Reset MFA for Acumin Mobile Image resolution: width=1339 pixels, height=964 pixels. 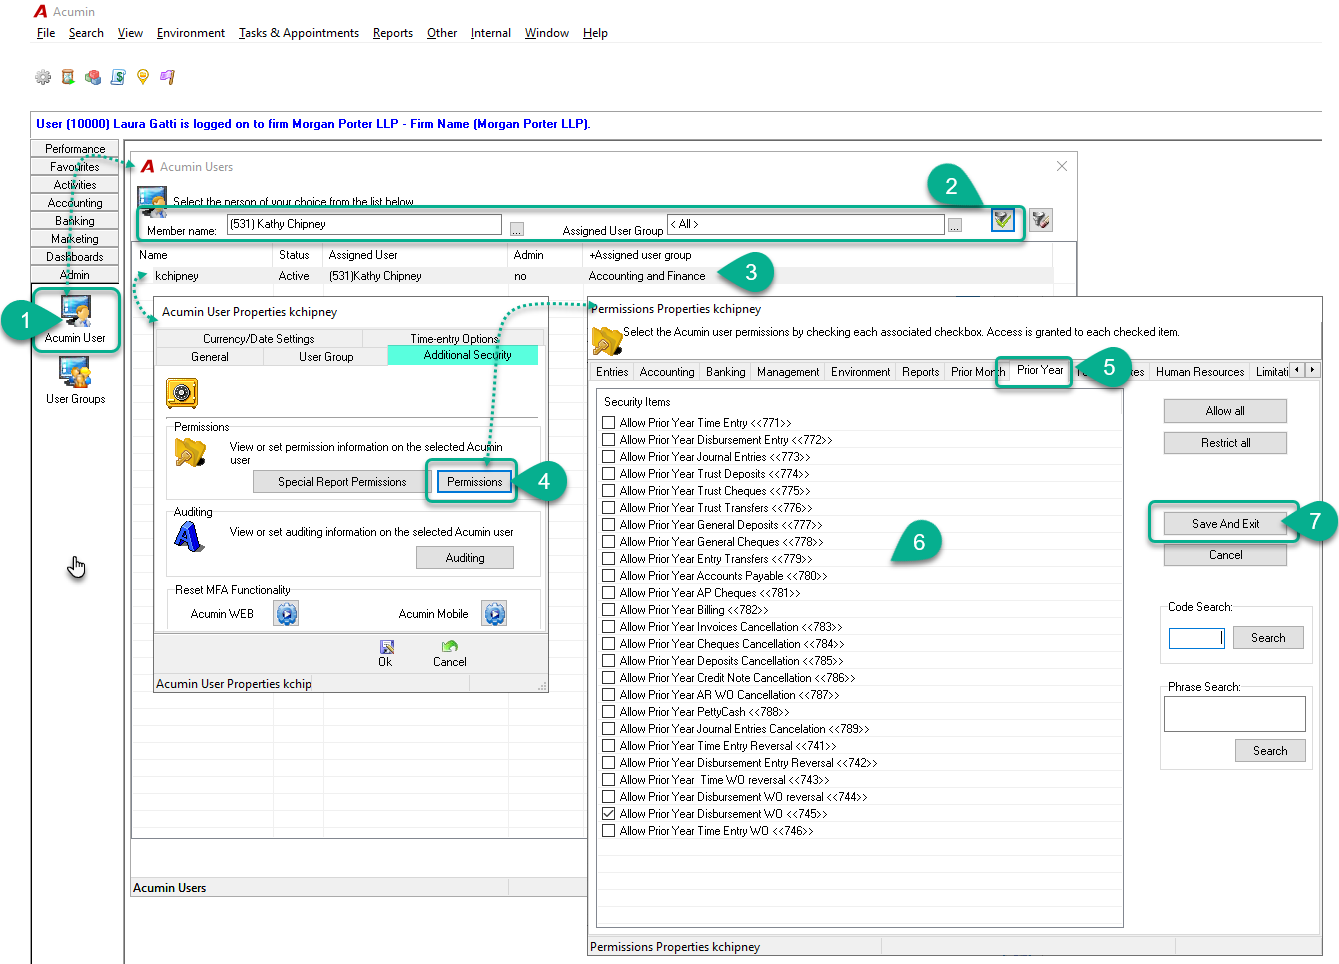tap(494, 614)
